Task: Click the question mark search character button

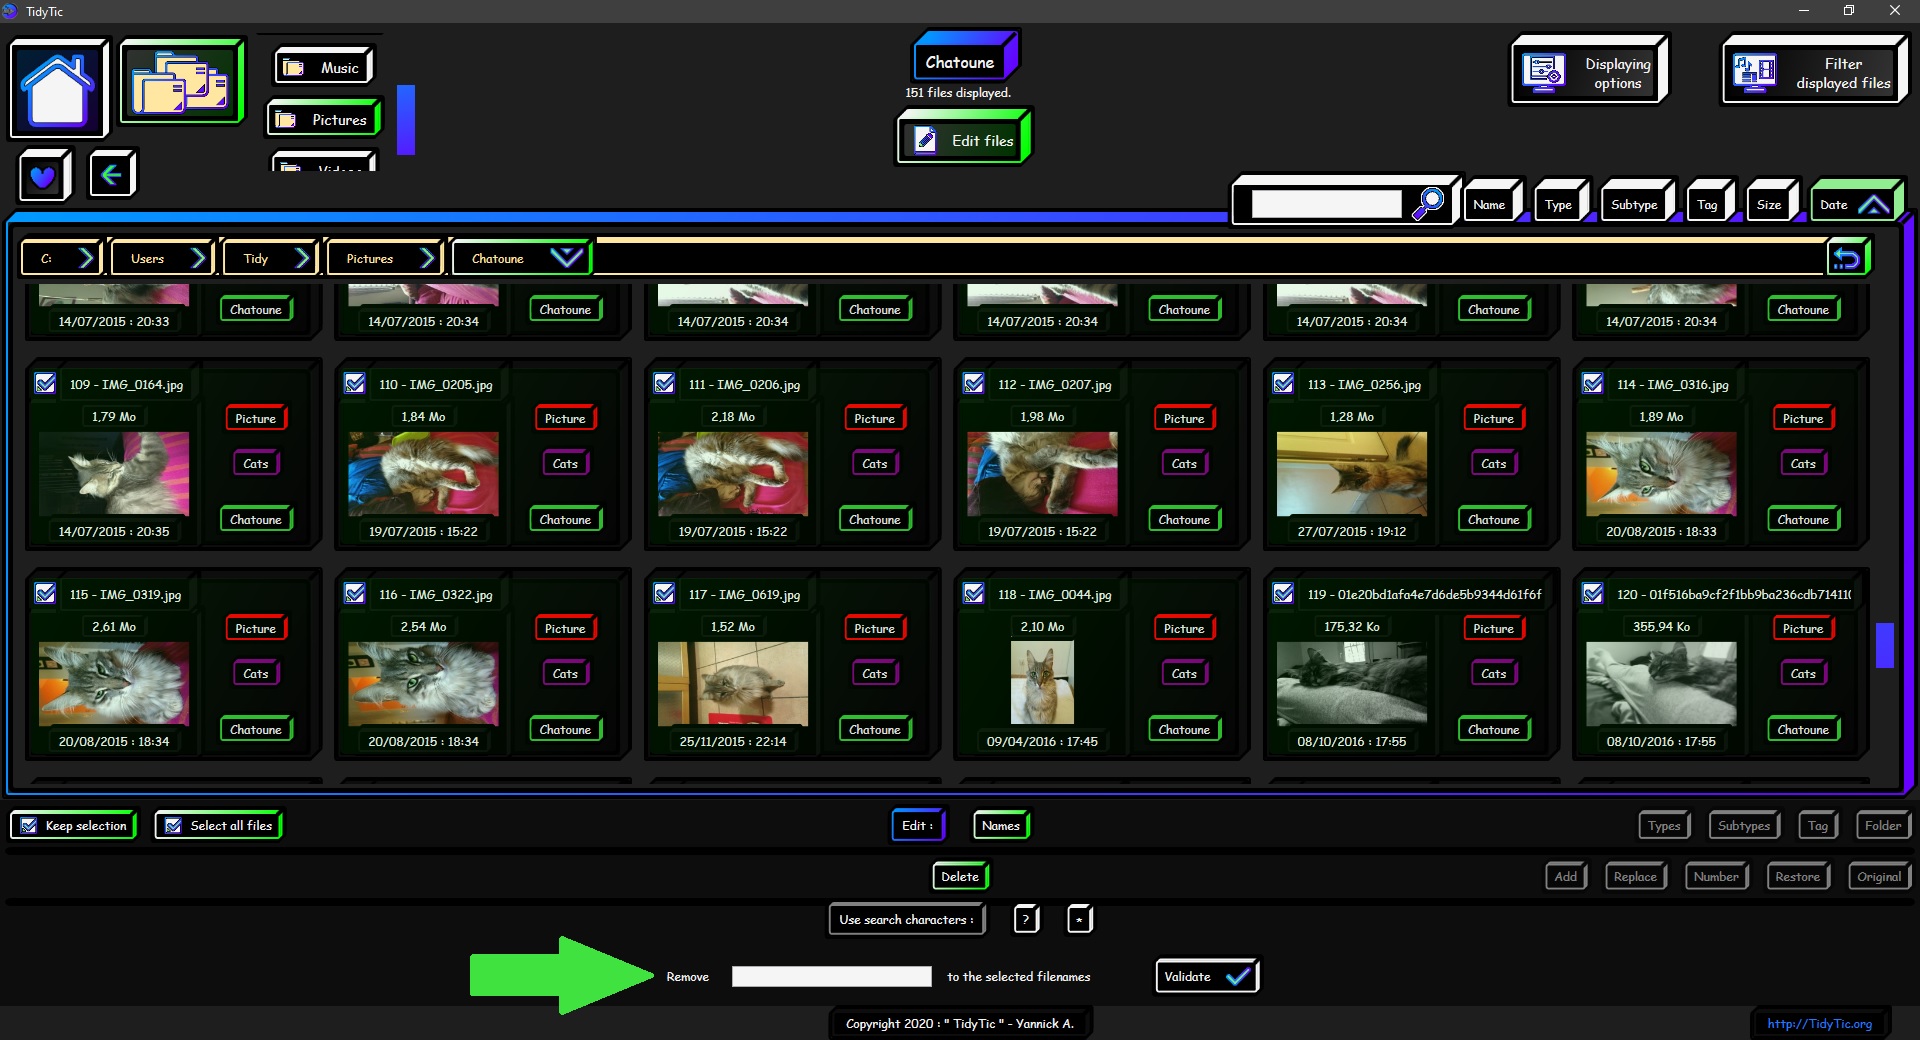Action: coord(1026,919)
